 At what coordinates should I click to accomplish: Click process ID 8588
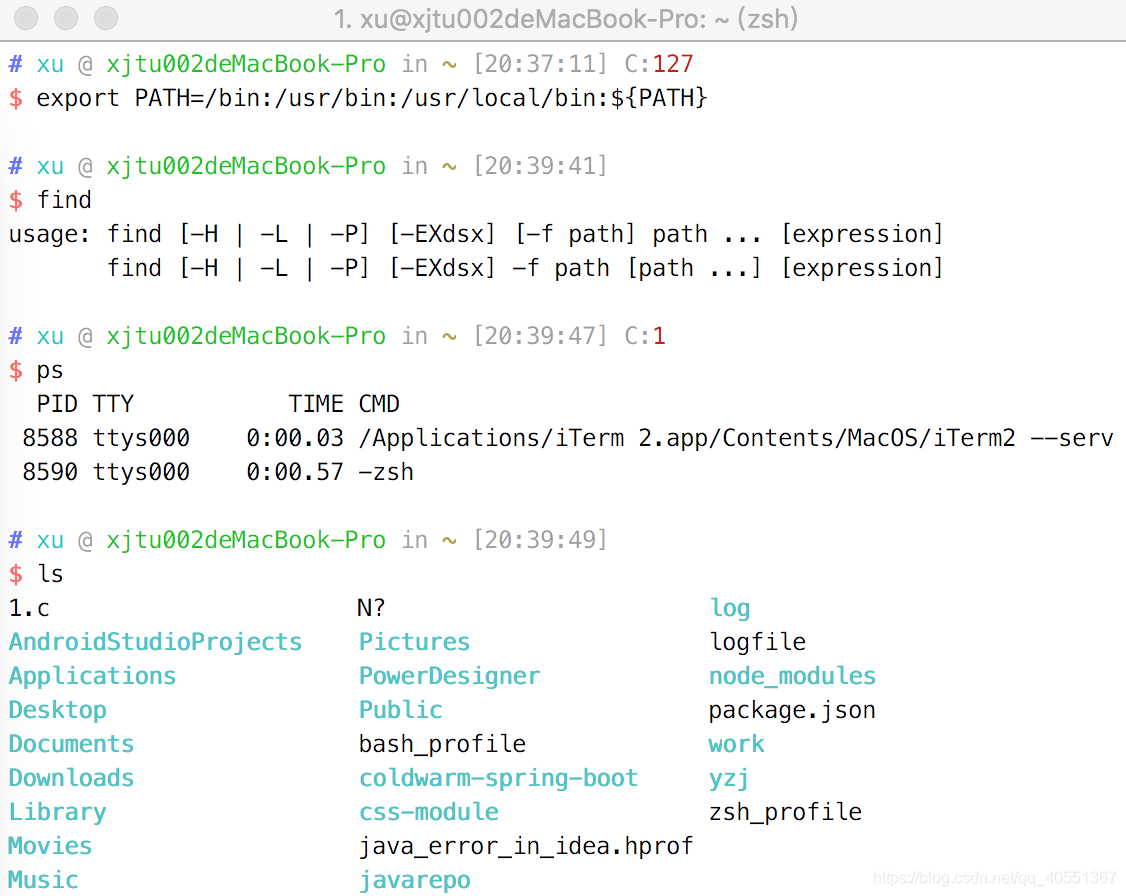(x=50, y=438)
